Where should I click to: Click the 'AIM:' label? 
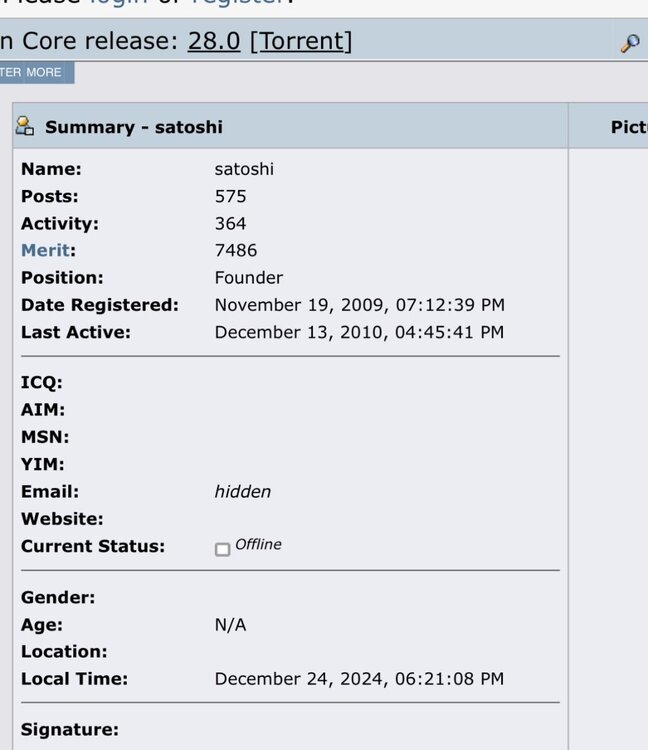43,409
